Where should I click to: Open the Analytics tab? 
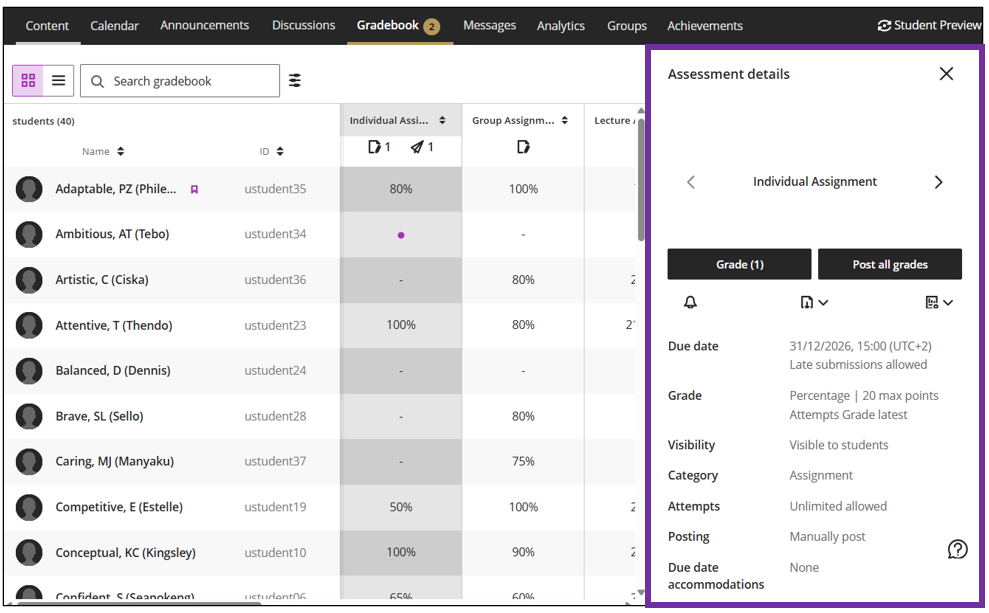(x=561, y=26)
